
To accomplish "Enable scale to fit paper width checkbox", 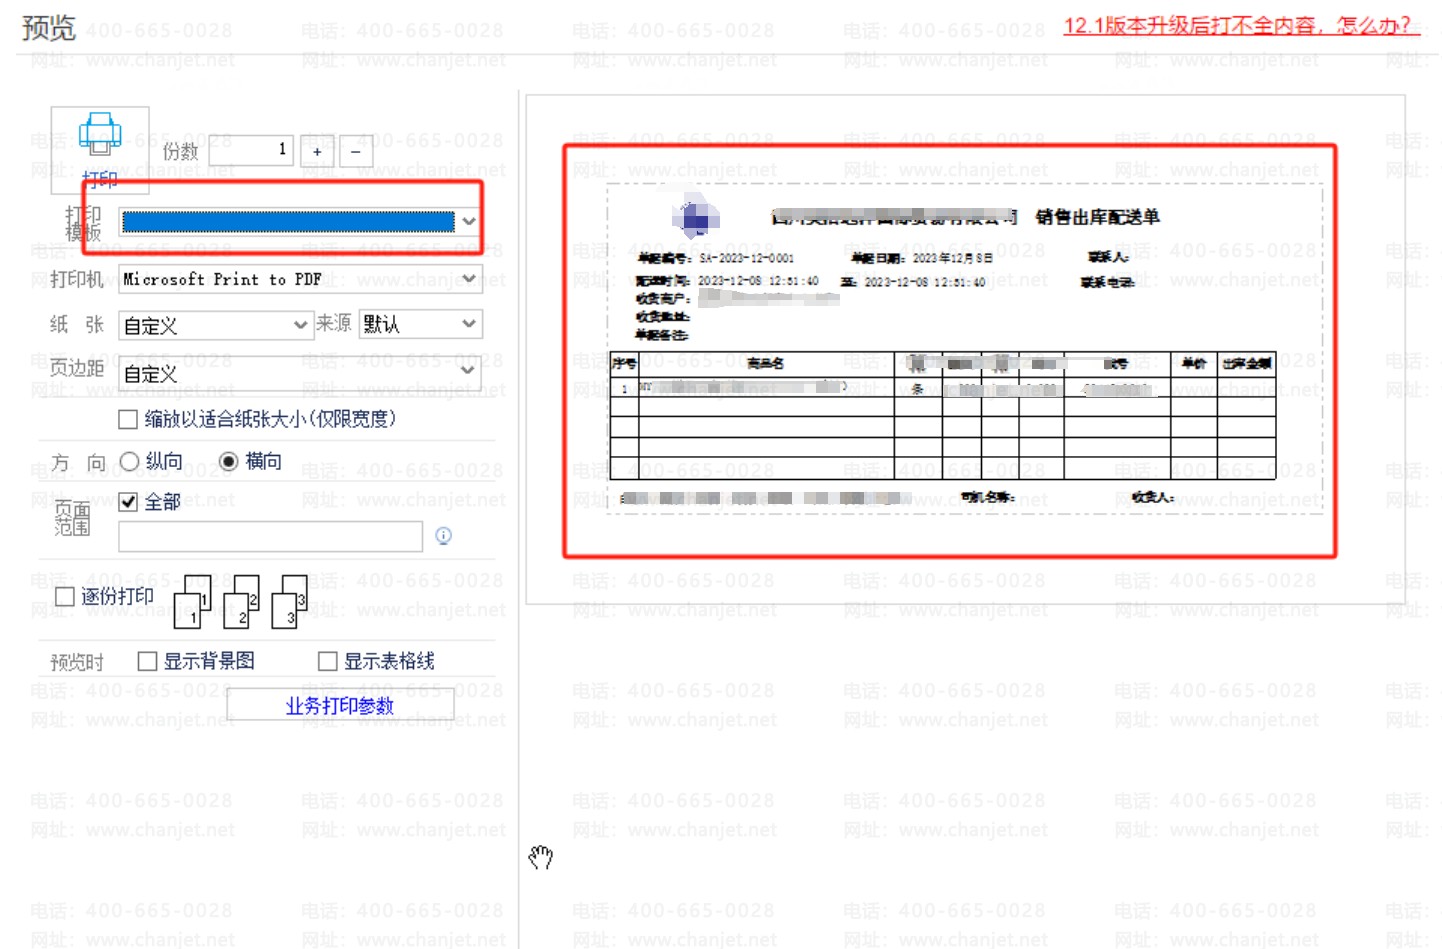I will point(128,419).
